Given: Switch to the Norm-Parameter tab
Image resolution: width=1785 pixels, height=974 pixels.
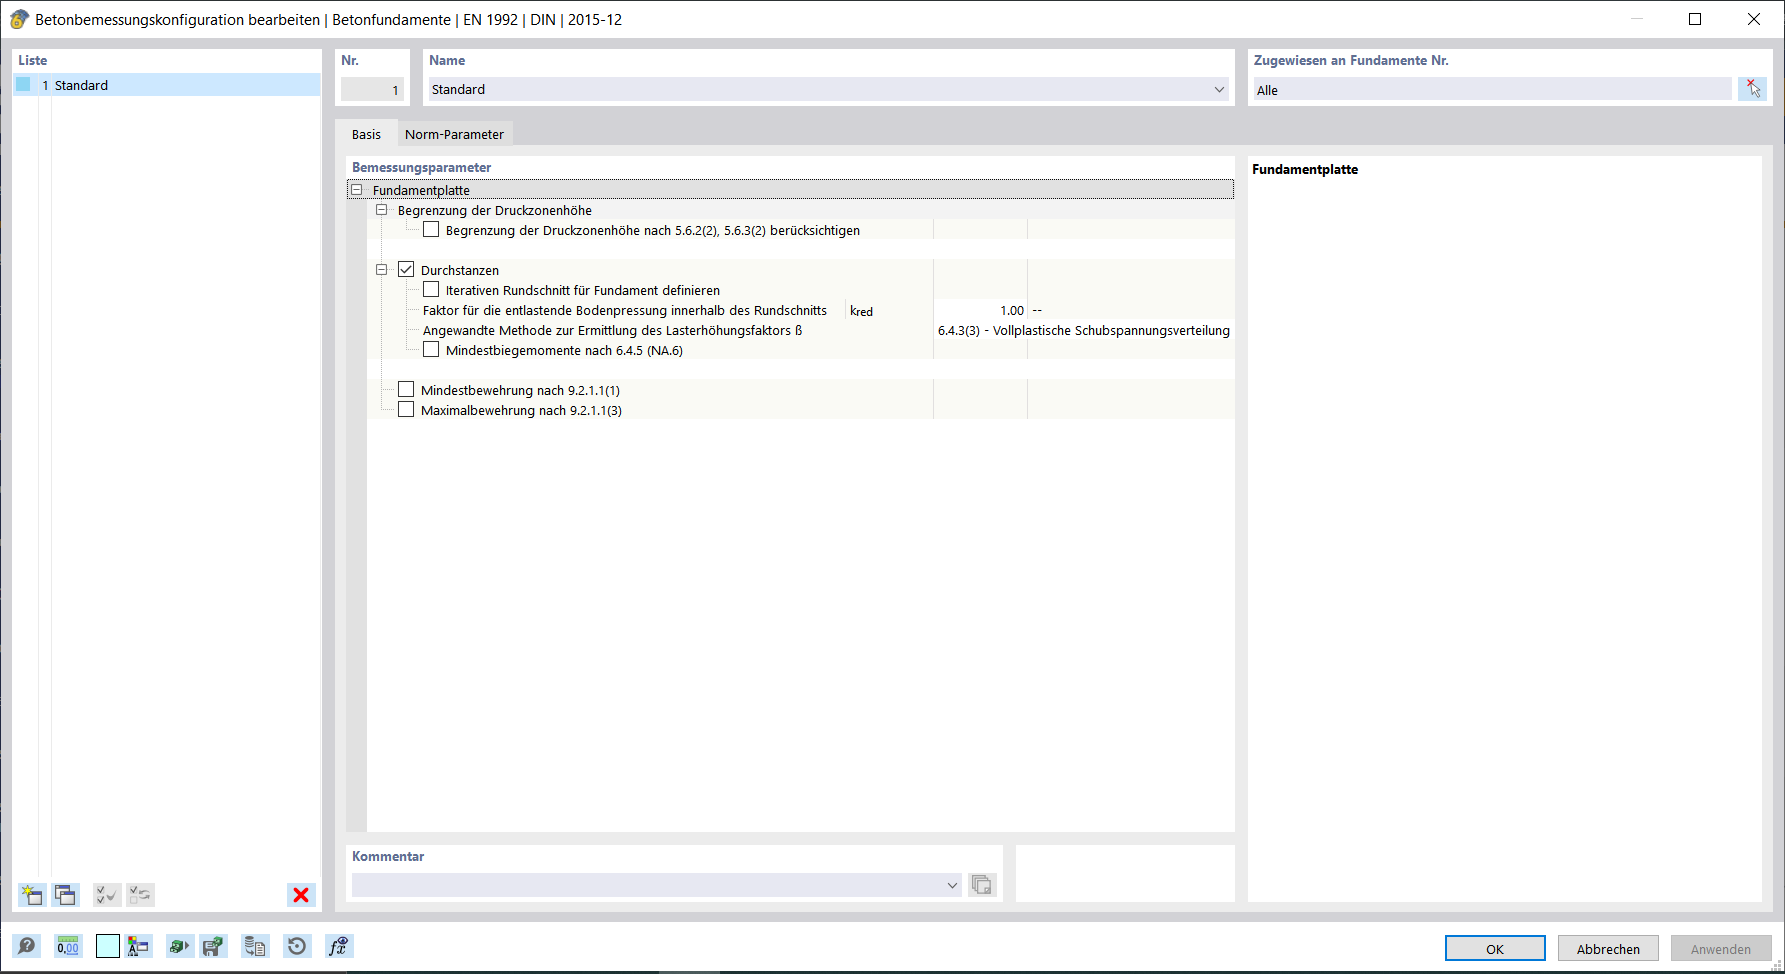Looking at the screenshot, I should click(454, 134).
